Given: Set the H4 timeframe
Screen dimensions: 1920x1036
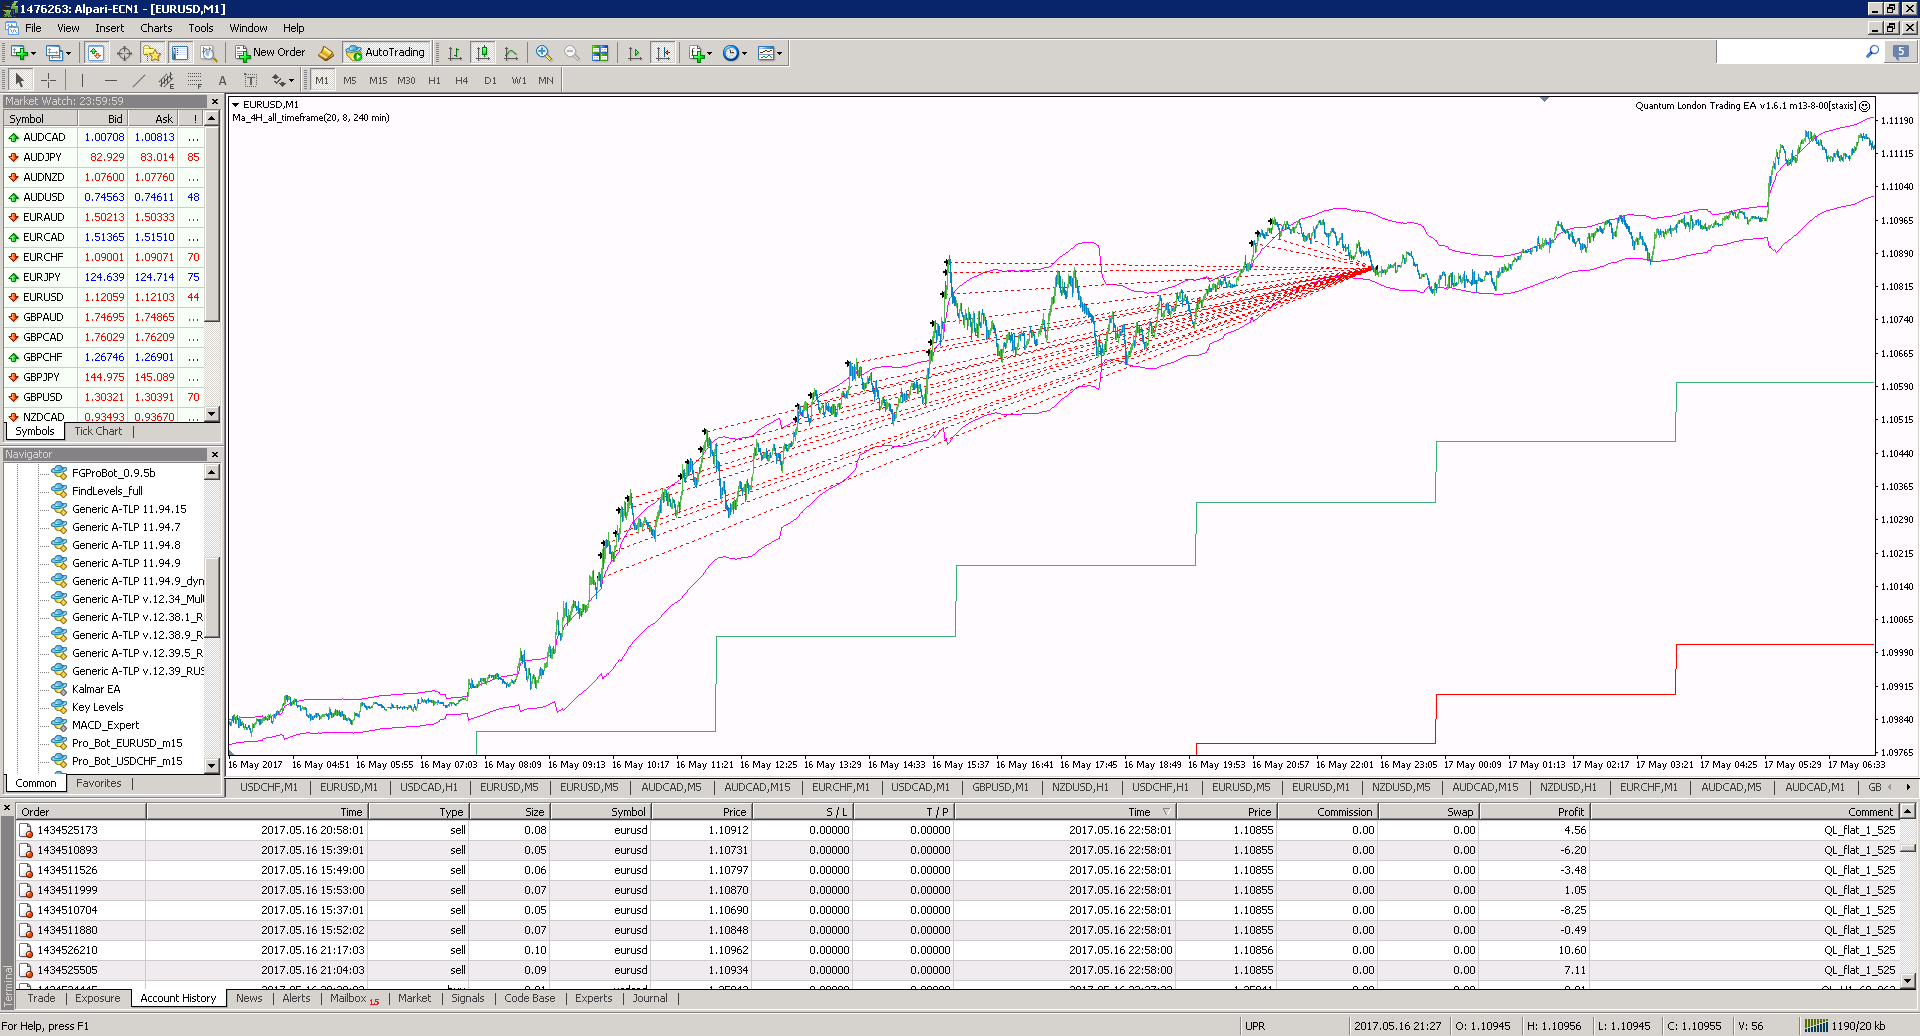Looking at the screenshot, I should 462,80.
